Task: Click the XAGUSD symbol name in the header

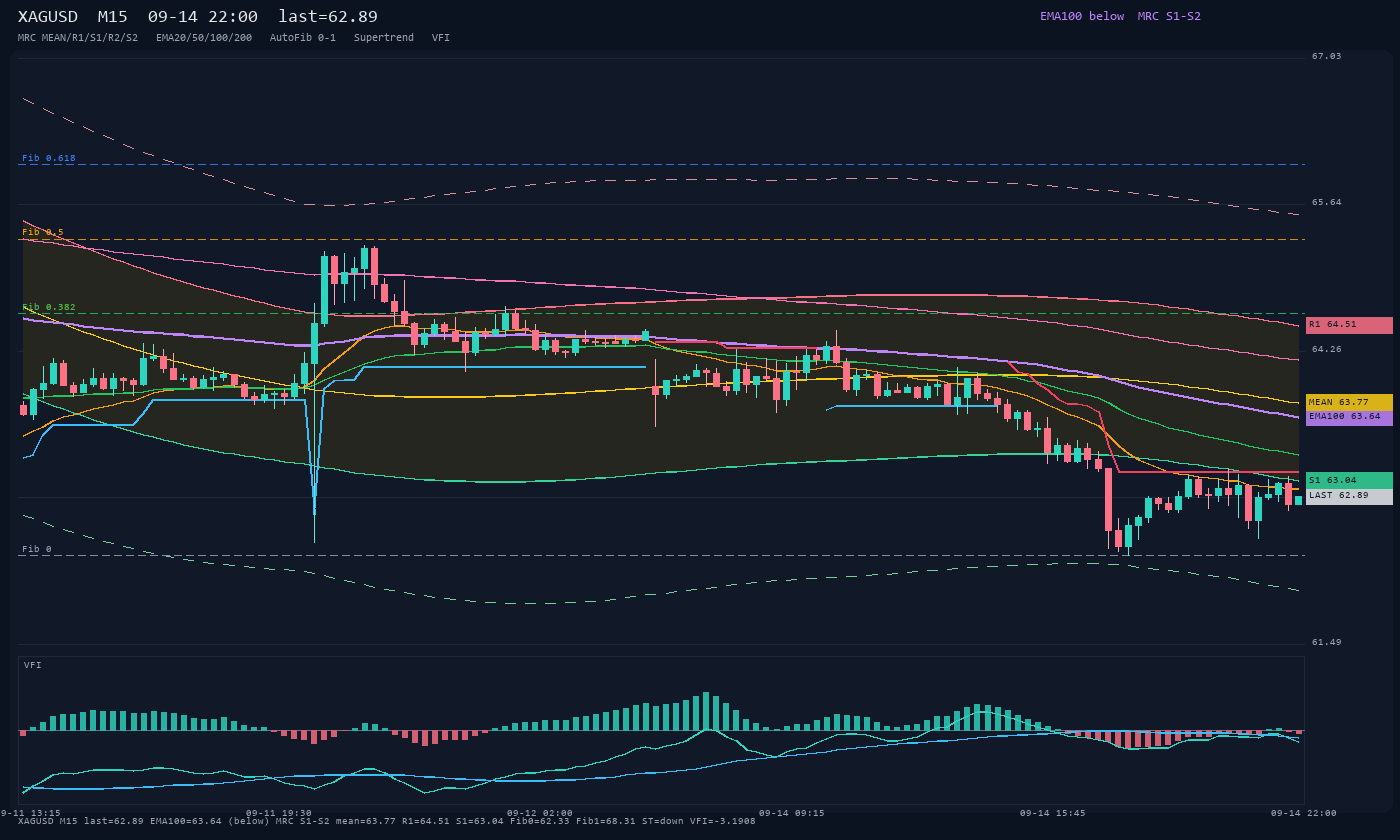Action: click(x=48, y=17)
